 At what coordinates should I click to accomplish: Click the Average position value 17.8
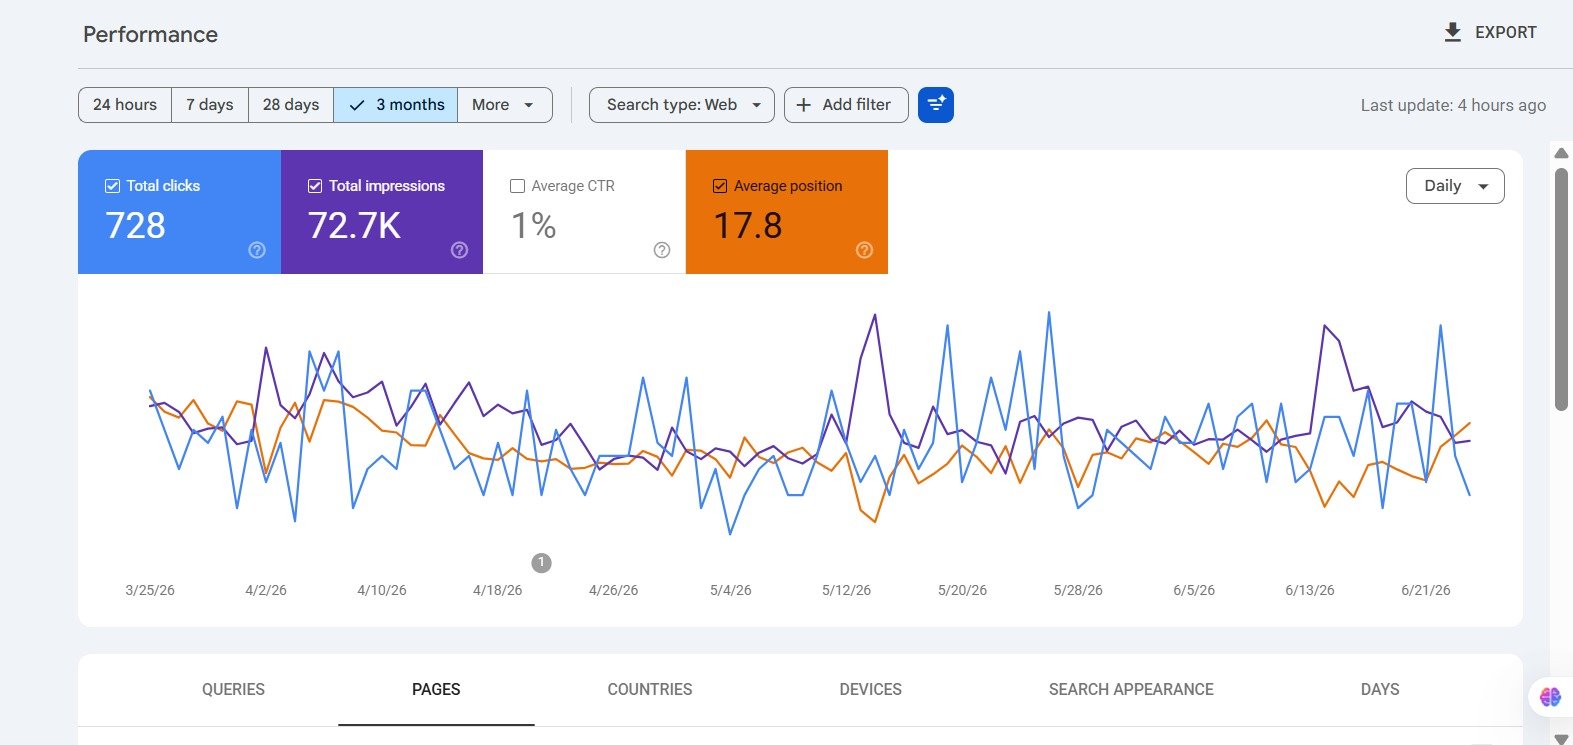click(x=748, y=226)
